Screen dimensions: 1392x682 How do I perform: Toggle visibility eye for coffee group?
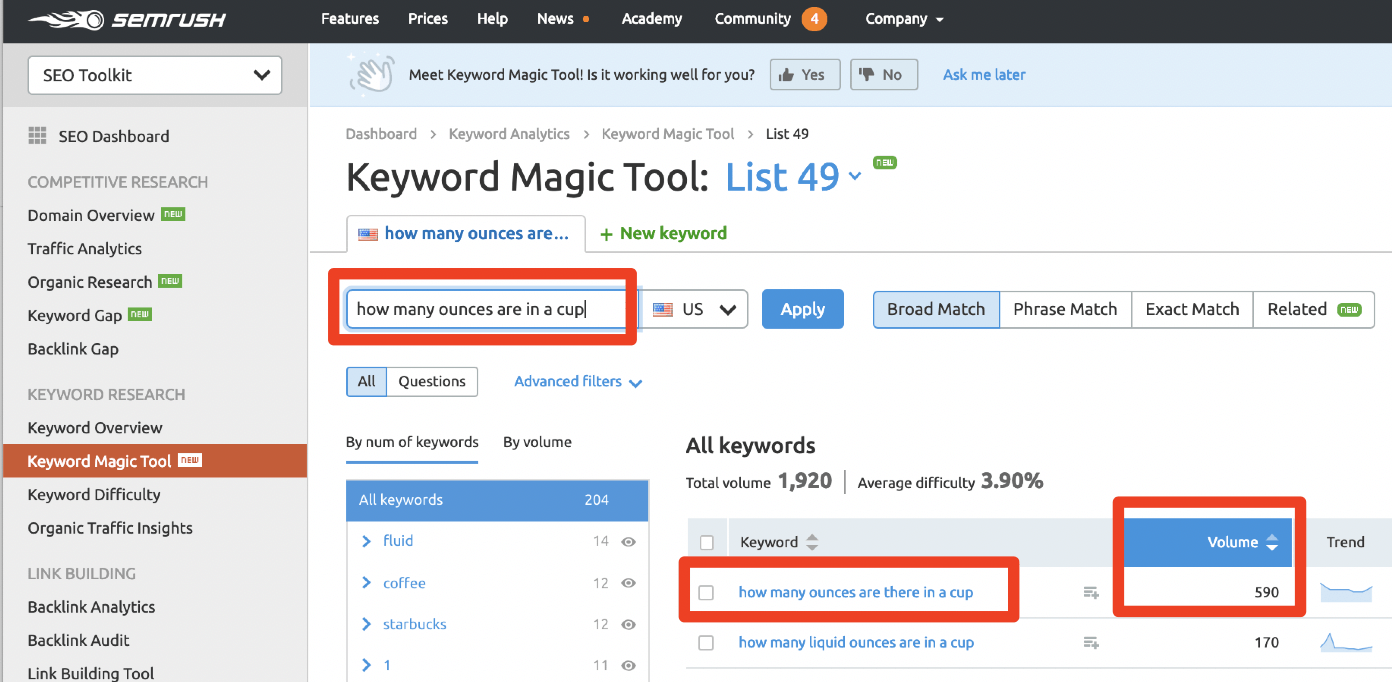coord(628,584)
